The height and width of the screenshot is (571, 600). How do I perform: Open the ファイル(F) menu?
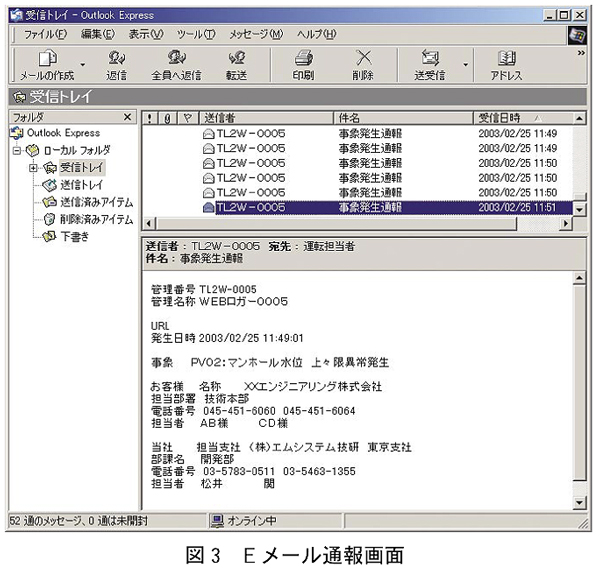click(45, 34)
